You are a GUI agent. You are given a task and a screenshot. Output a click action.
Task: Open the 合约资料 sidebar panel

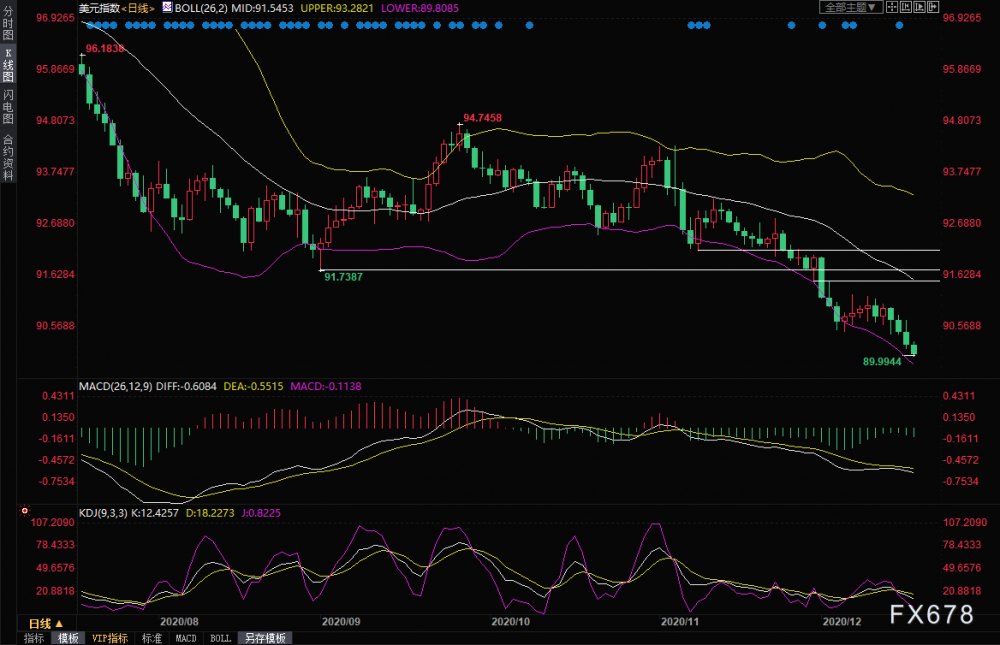click(8, 157)
